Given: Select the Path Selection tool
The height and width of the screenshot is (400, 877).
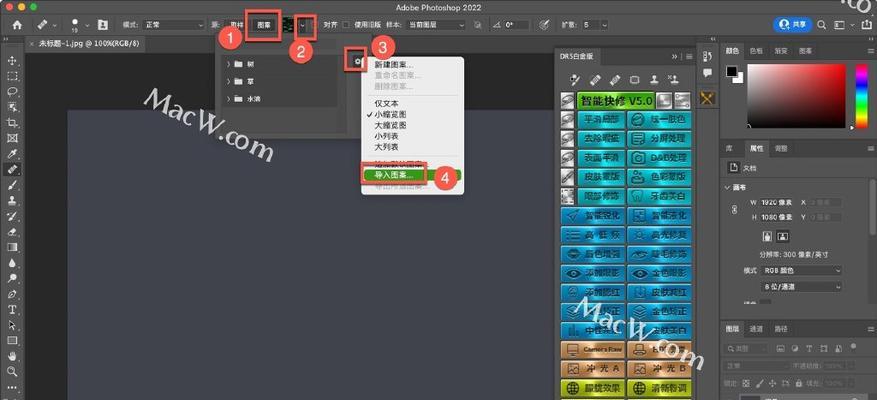Looking at the screenshot, I should pos(12,325).
